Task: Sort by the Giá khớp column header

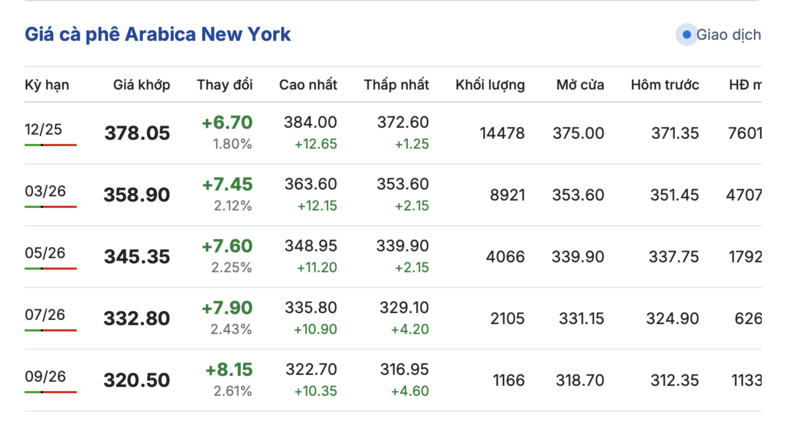Action: click(141, 85)
